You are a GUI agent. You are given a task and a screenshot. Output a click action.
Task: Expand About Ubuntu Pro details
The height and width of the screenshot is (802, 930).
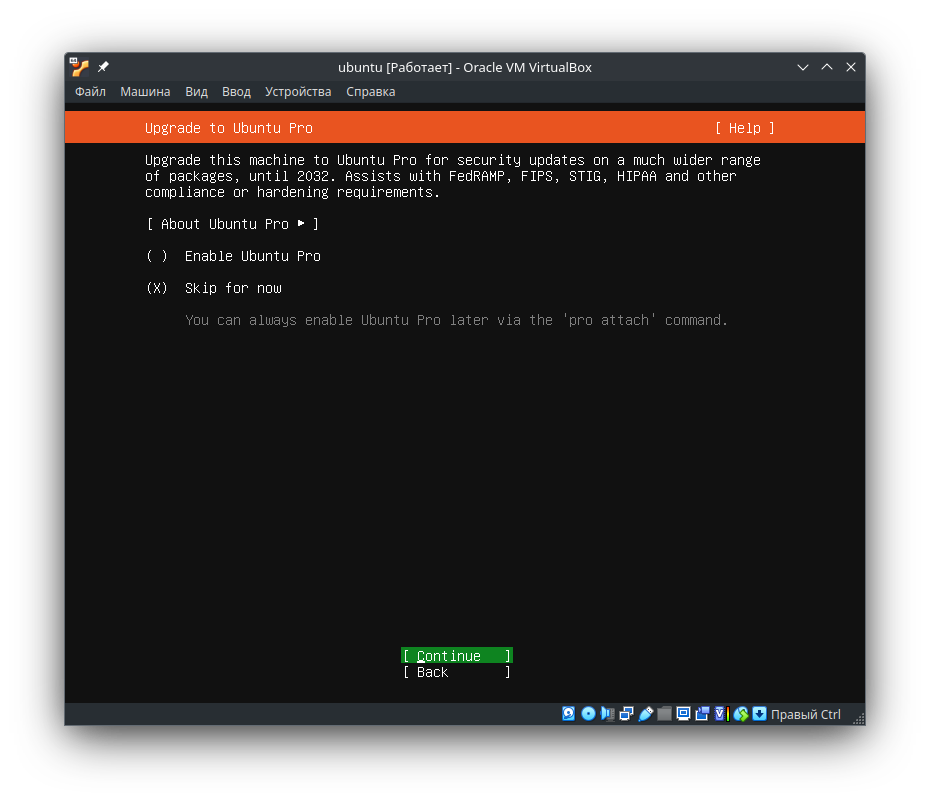(x=232, y=223)
